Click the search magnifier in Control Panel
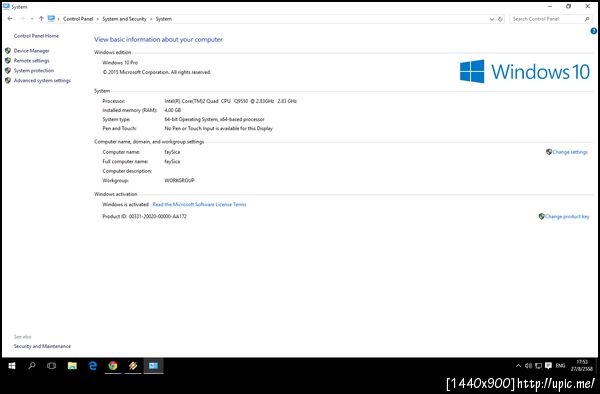The height and width of the screenshot is (394, 600). 587,19
